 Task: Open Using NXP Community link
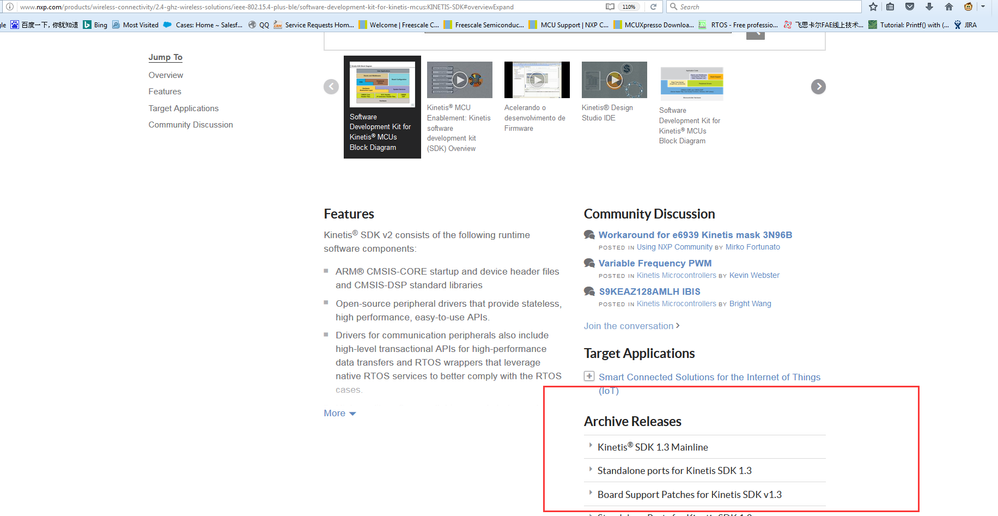674,247
